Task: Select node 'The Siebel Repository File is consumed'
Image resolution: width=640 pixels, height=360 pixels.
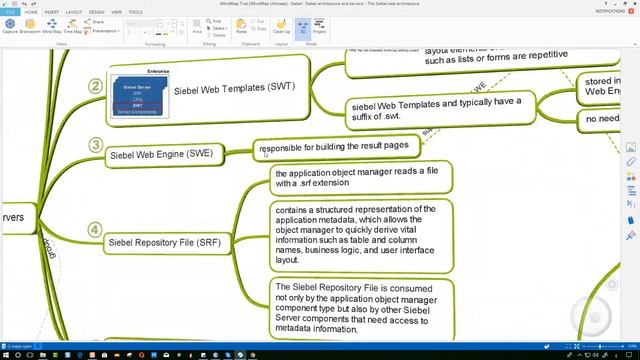Action: tap(362, 309)
